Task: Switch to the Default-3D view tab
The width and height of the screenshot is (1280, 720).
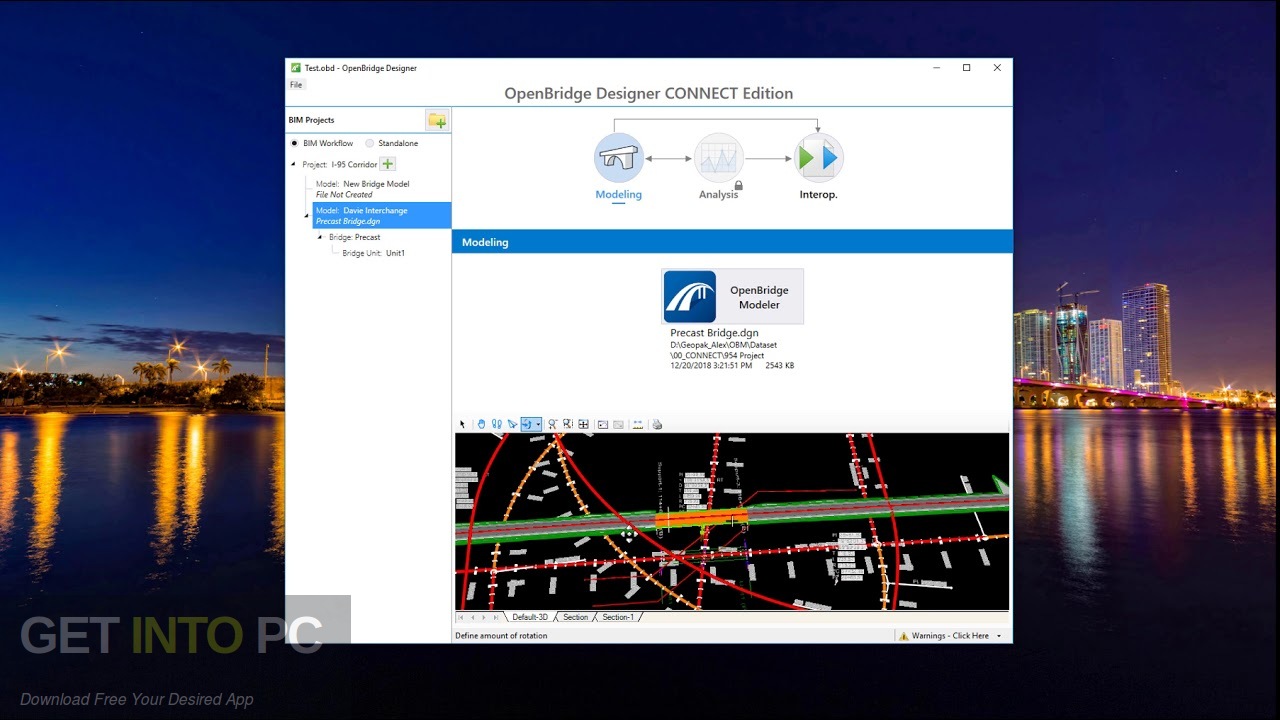Action: (x=530, y=617)
